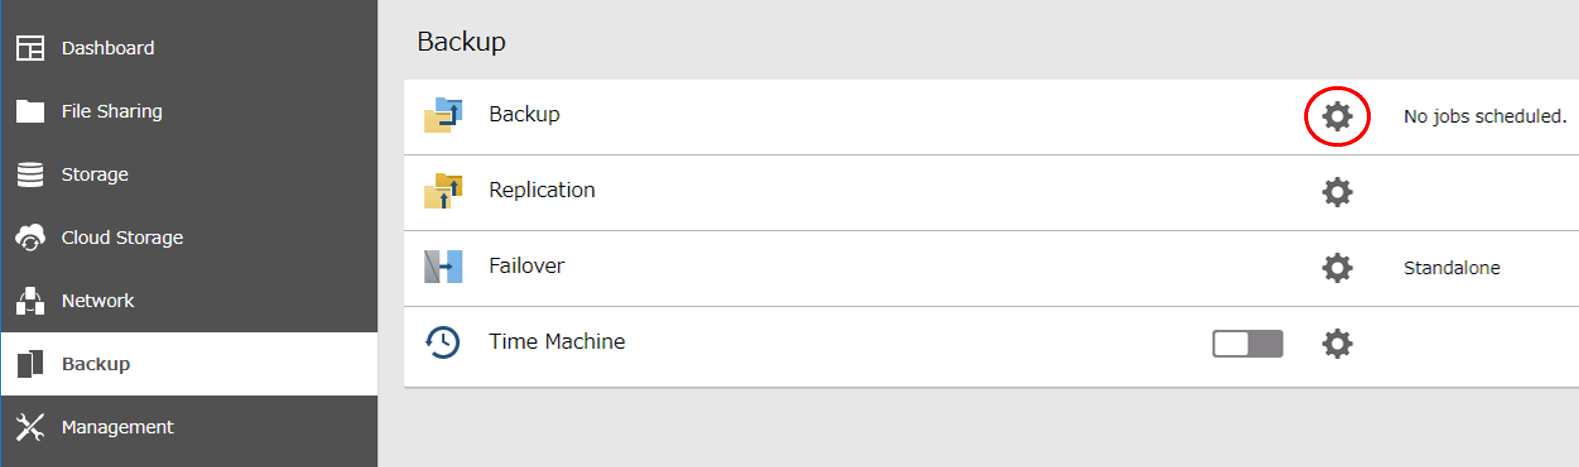Click the Time Machine clock icon

click(443, 342)
